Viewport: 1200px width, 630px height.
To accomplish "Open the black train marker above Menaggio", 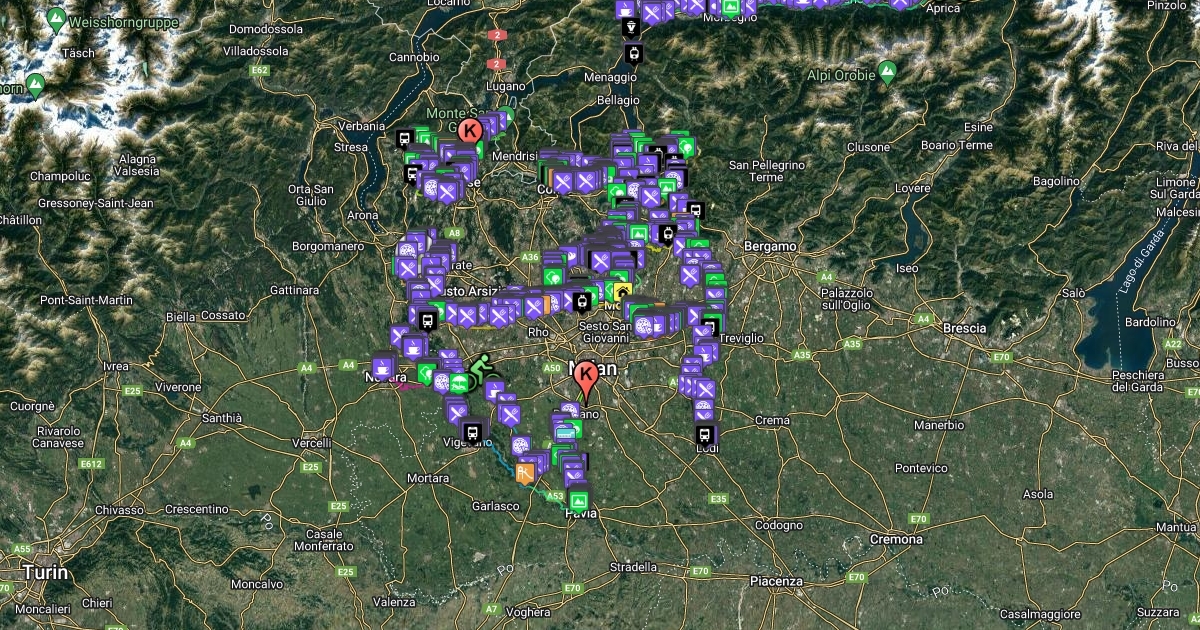I will click(633, 53).
